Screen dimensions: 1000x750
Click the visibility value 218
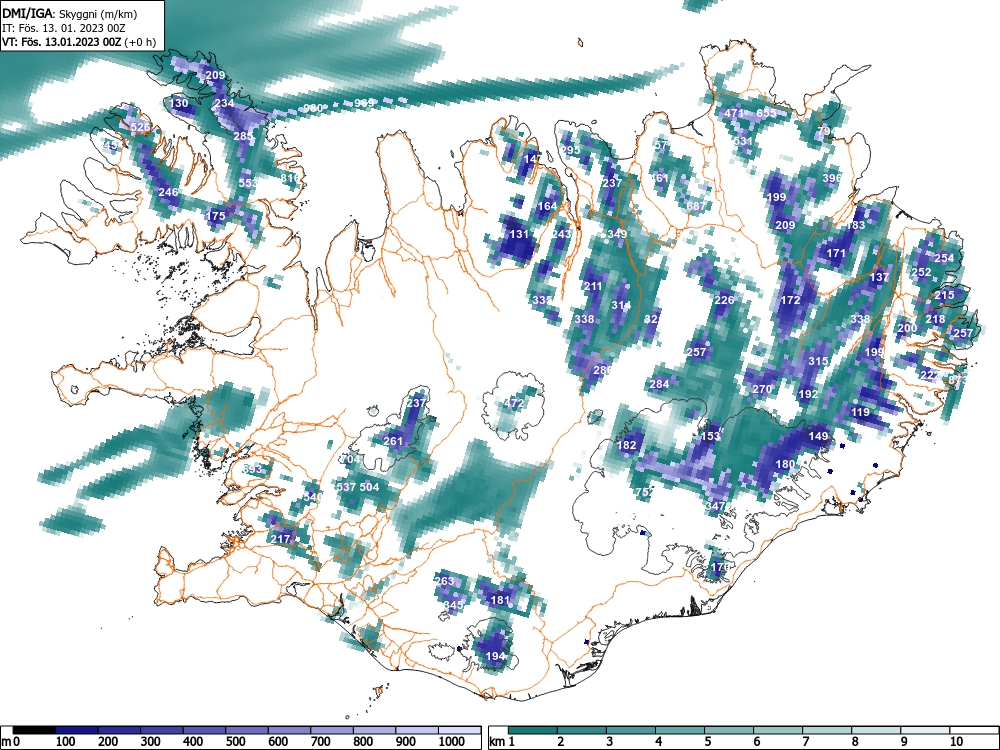[936, 319]
